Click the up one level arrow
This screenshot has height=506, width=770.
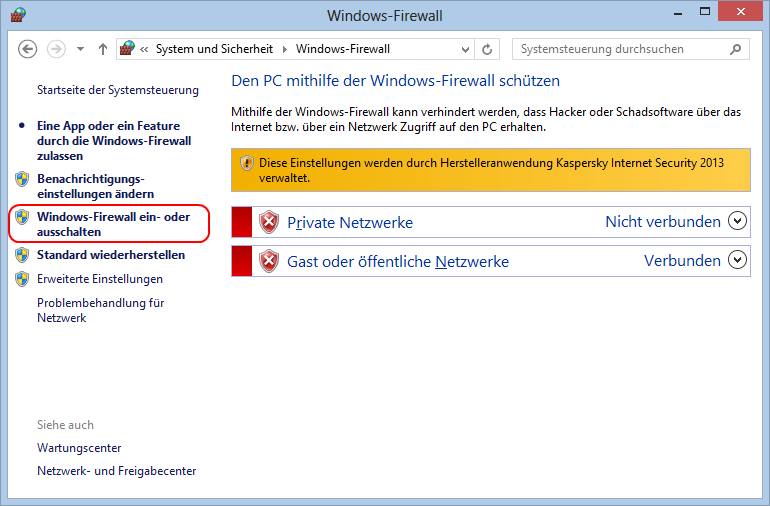pos(103,49)
